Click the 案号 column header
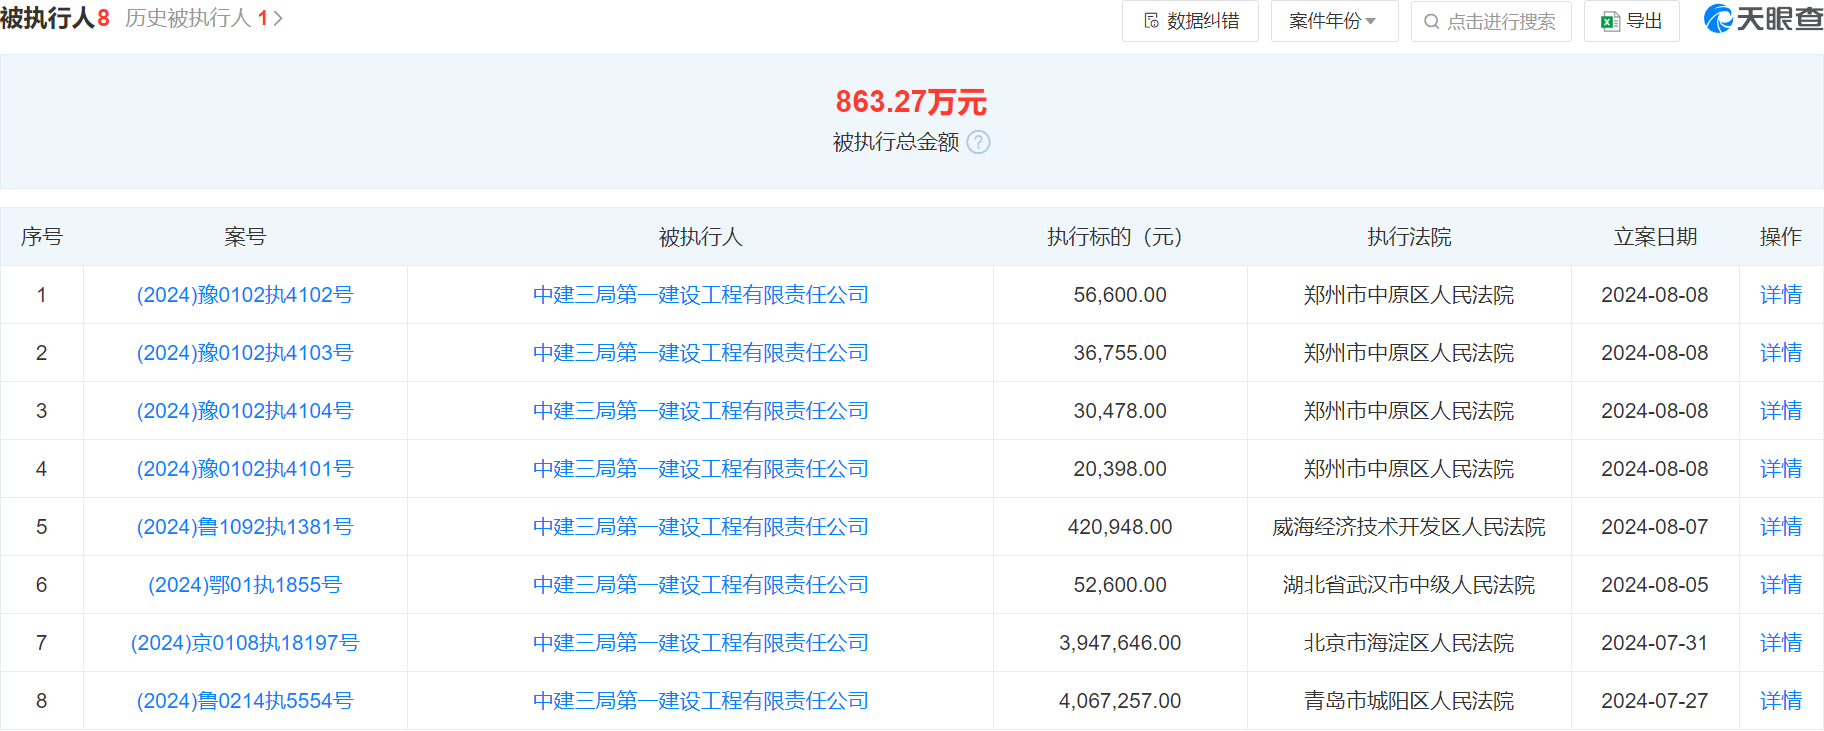This screenshot has height=731, width=1824. [245, 237]
